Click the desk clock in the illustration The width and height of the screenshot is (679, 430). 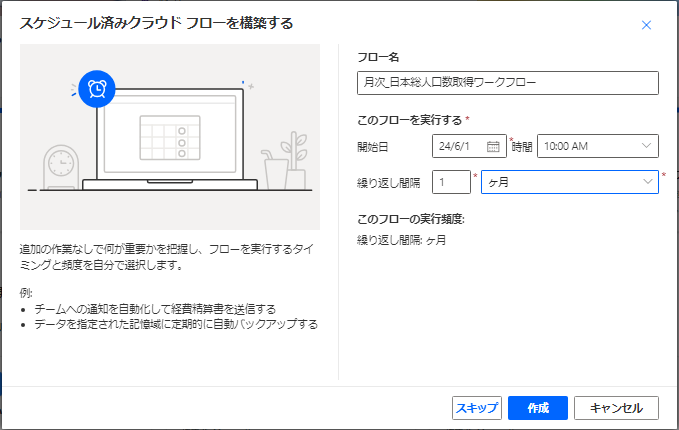pyautogui.click(x=60, y=164)
